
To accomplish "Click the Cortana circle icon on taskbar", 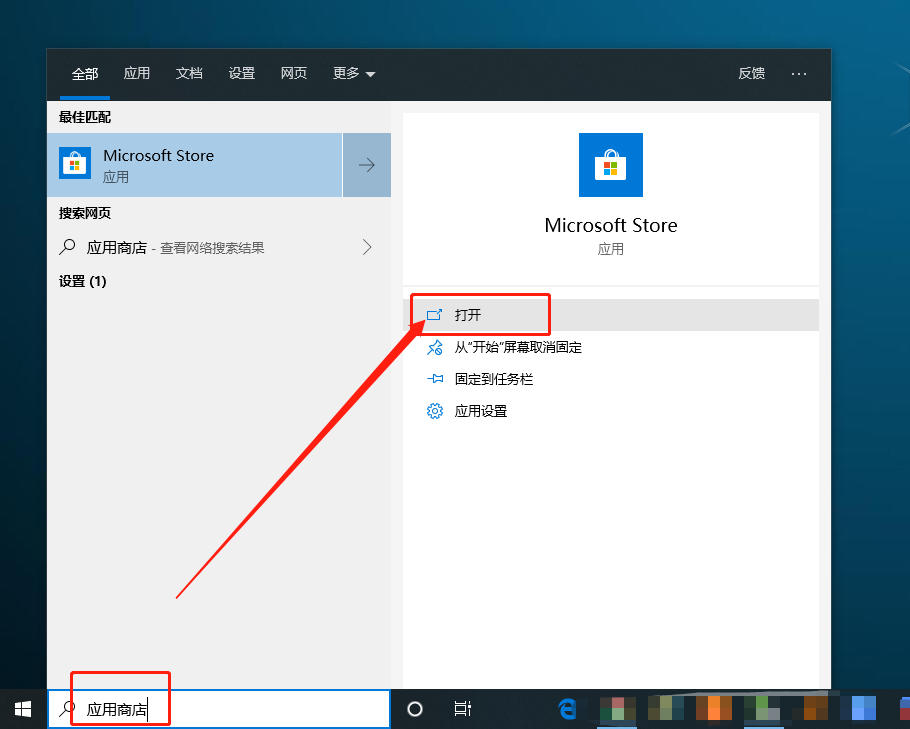I will click(x=415, y=709).
